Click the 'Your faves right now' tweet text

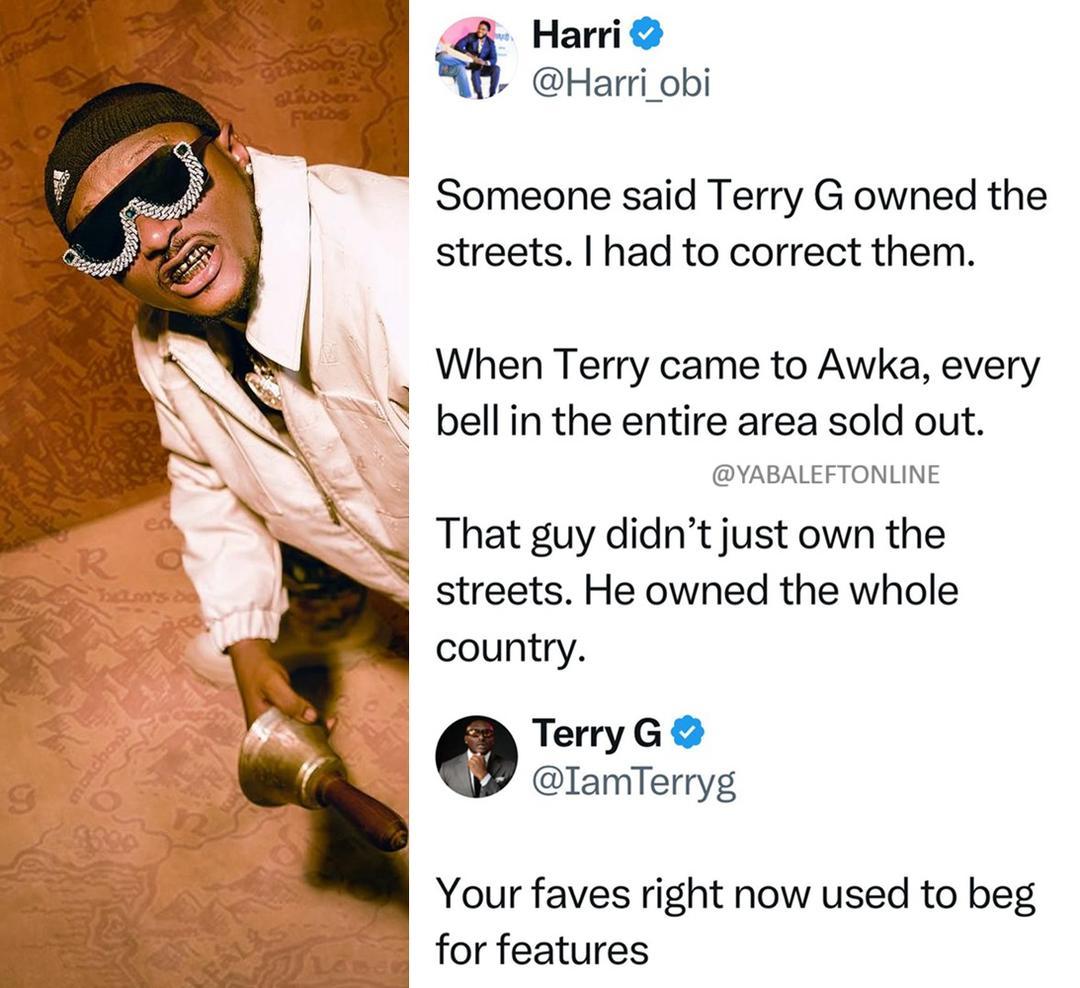pyautogui.click(x=736, y=922)
